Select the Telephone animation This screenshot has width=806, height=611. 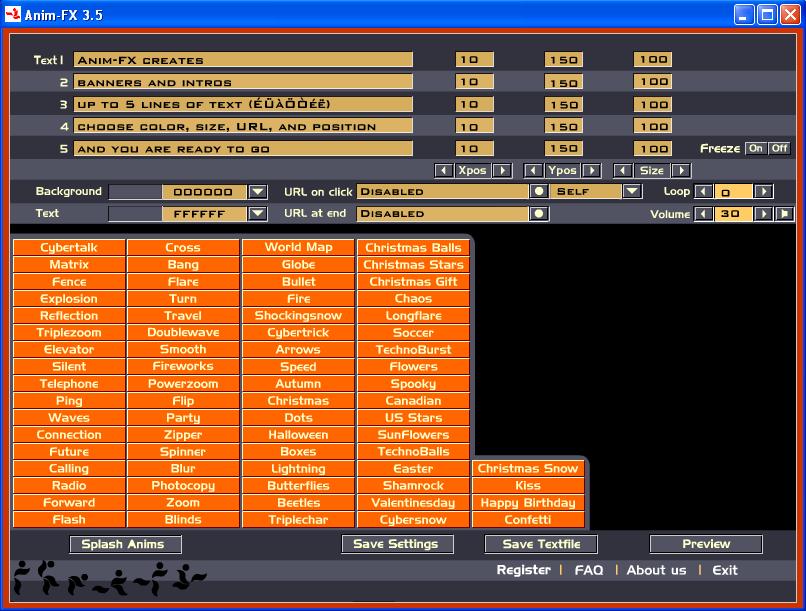pos(69,384)
